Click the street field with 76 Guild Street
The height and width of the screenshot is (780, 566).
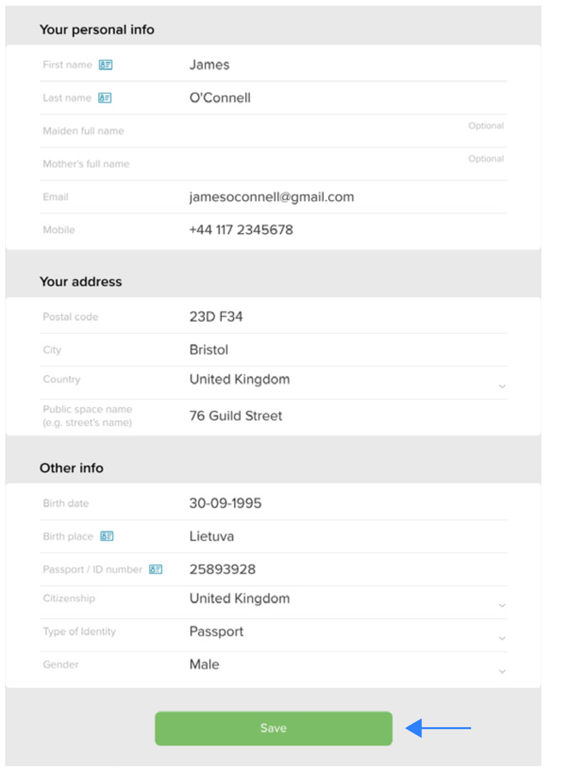tap(274, 416)
